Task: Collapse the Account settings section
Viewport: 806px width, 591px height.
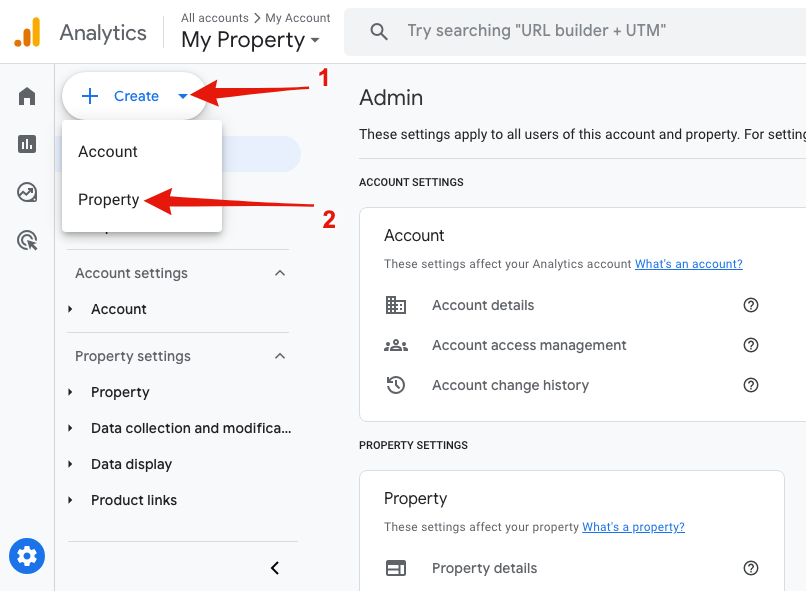Action: [280, 273]
